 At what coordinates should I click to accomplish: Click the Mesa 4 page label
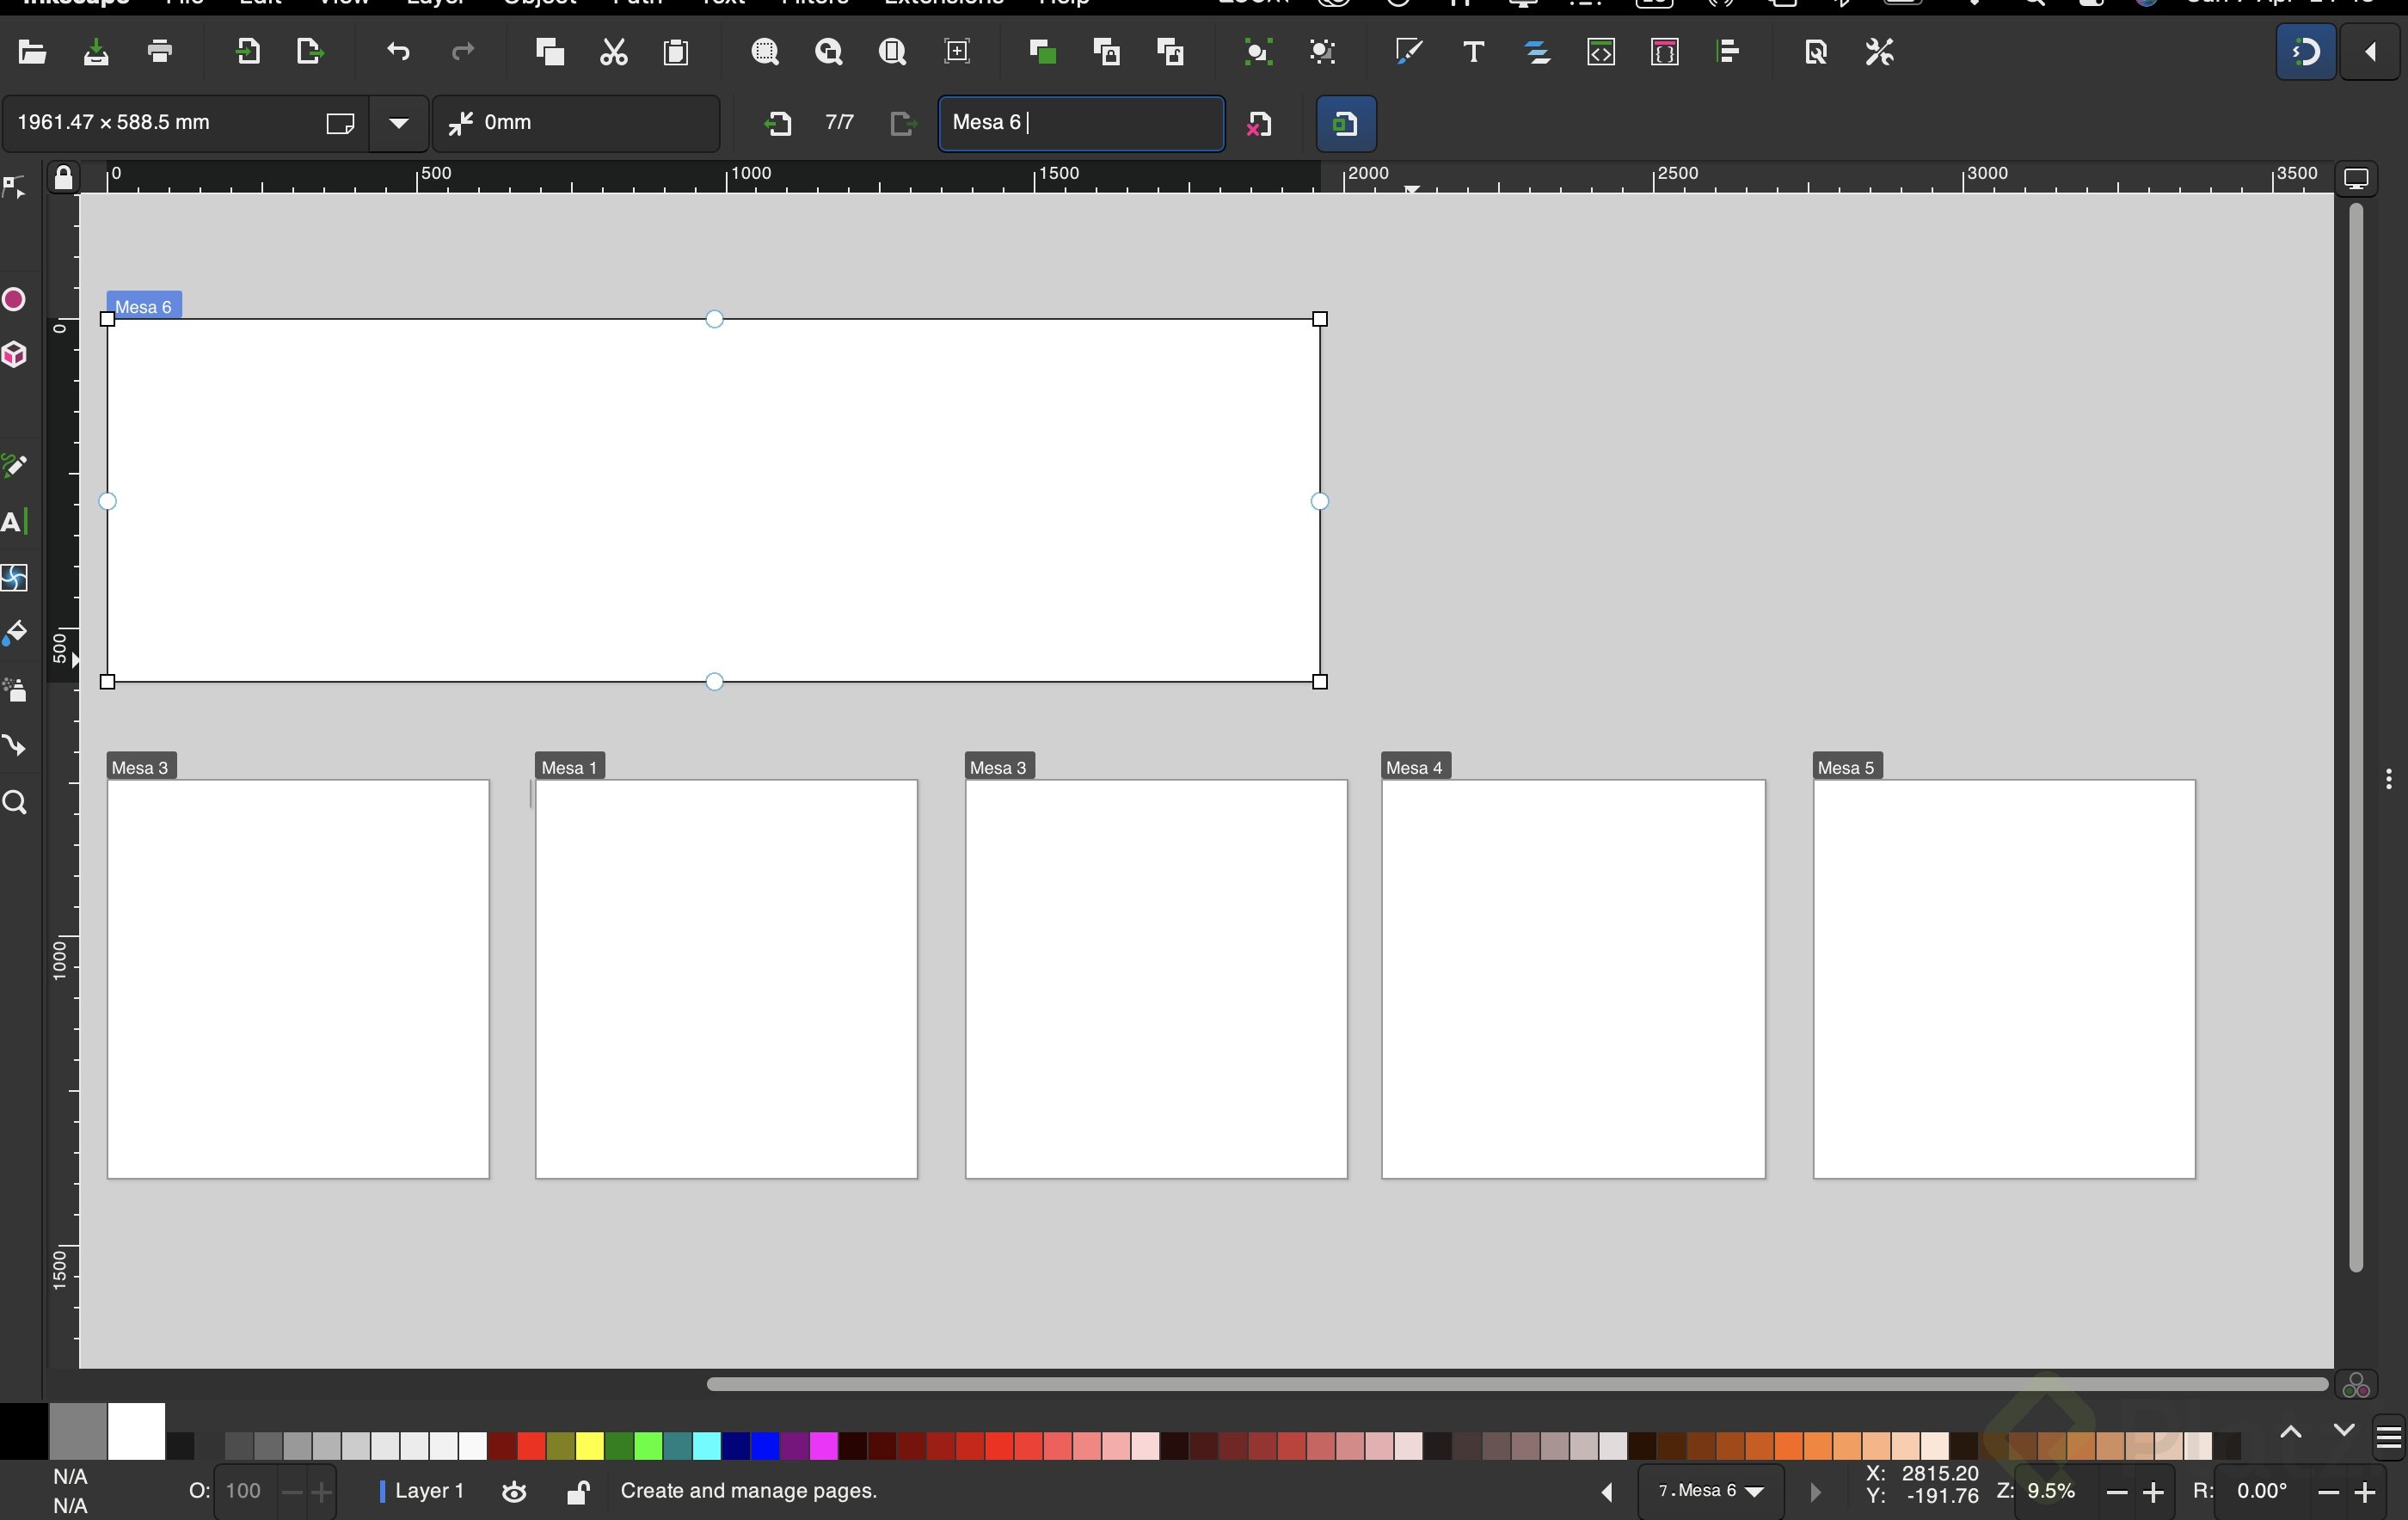1415,768
